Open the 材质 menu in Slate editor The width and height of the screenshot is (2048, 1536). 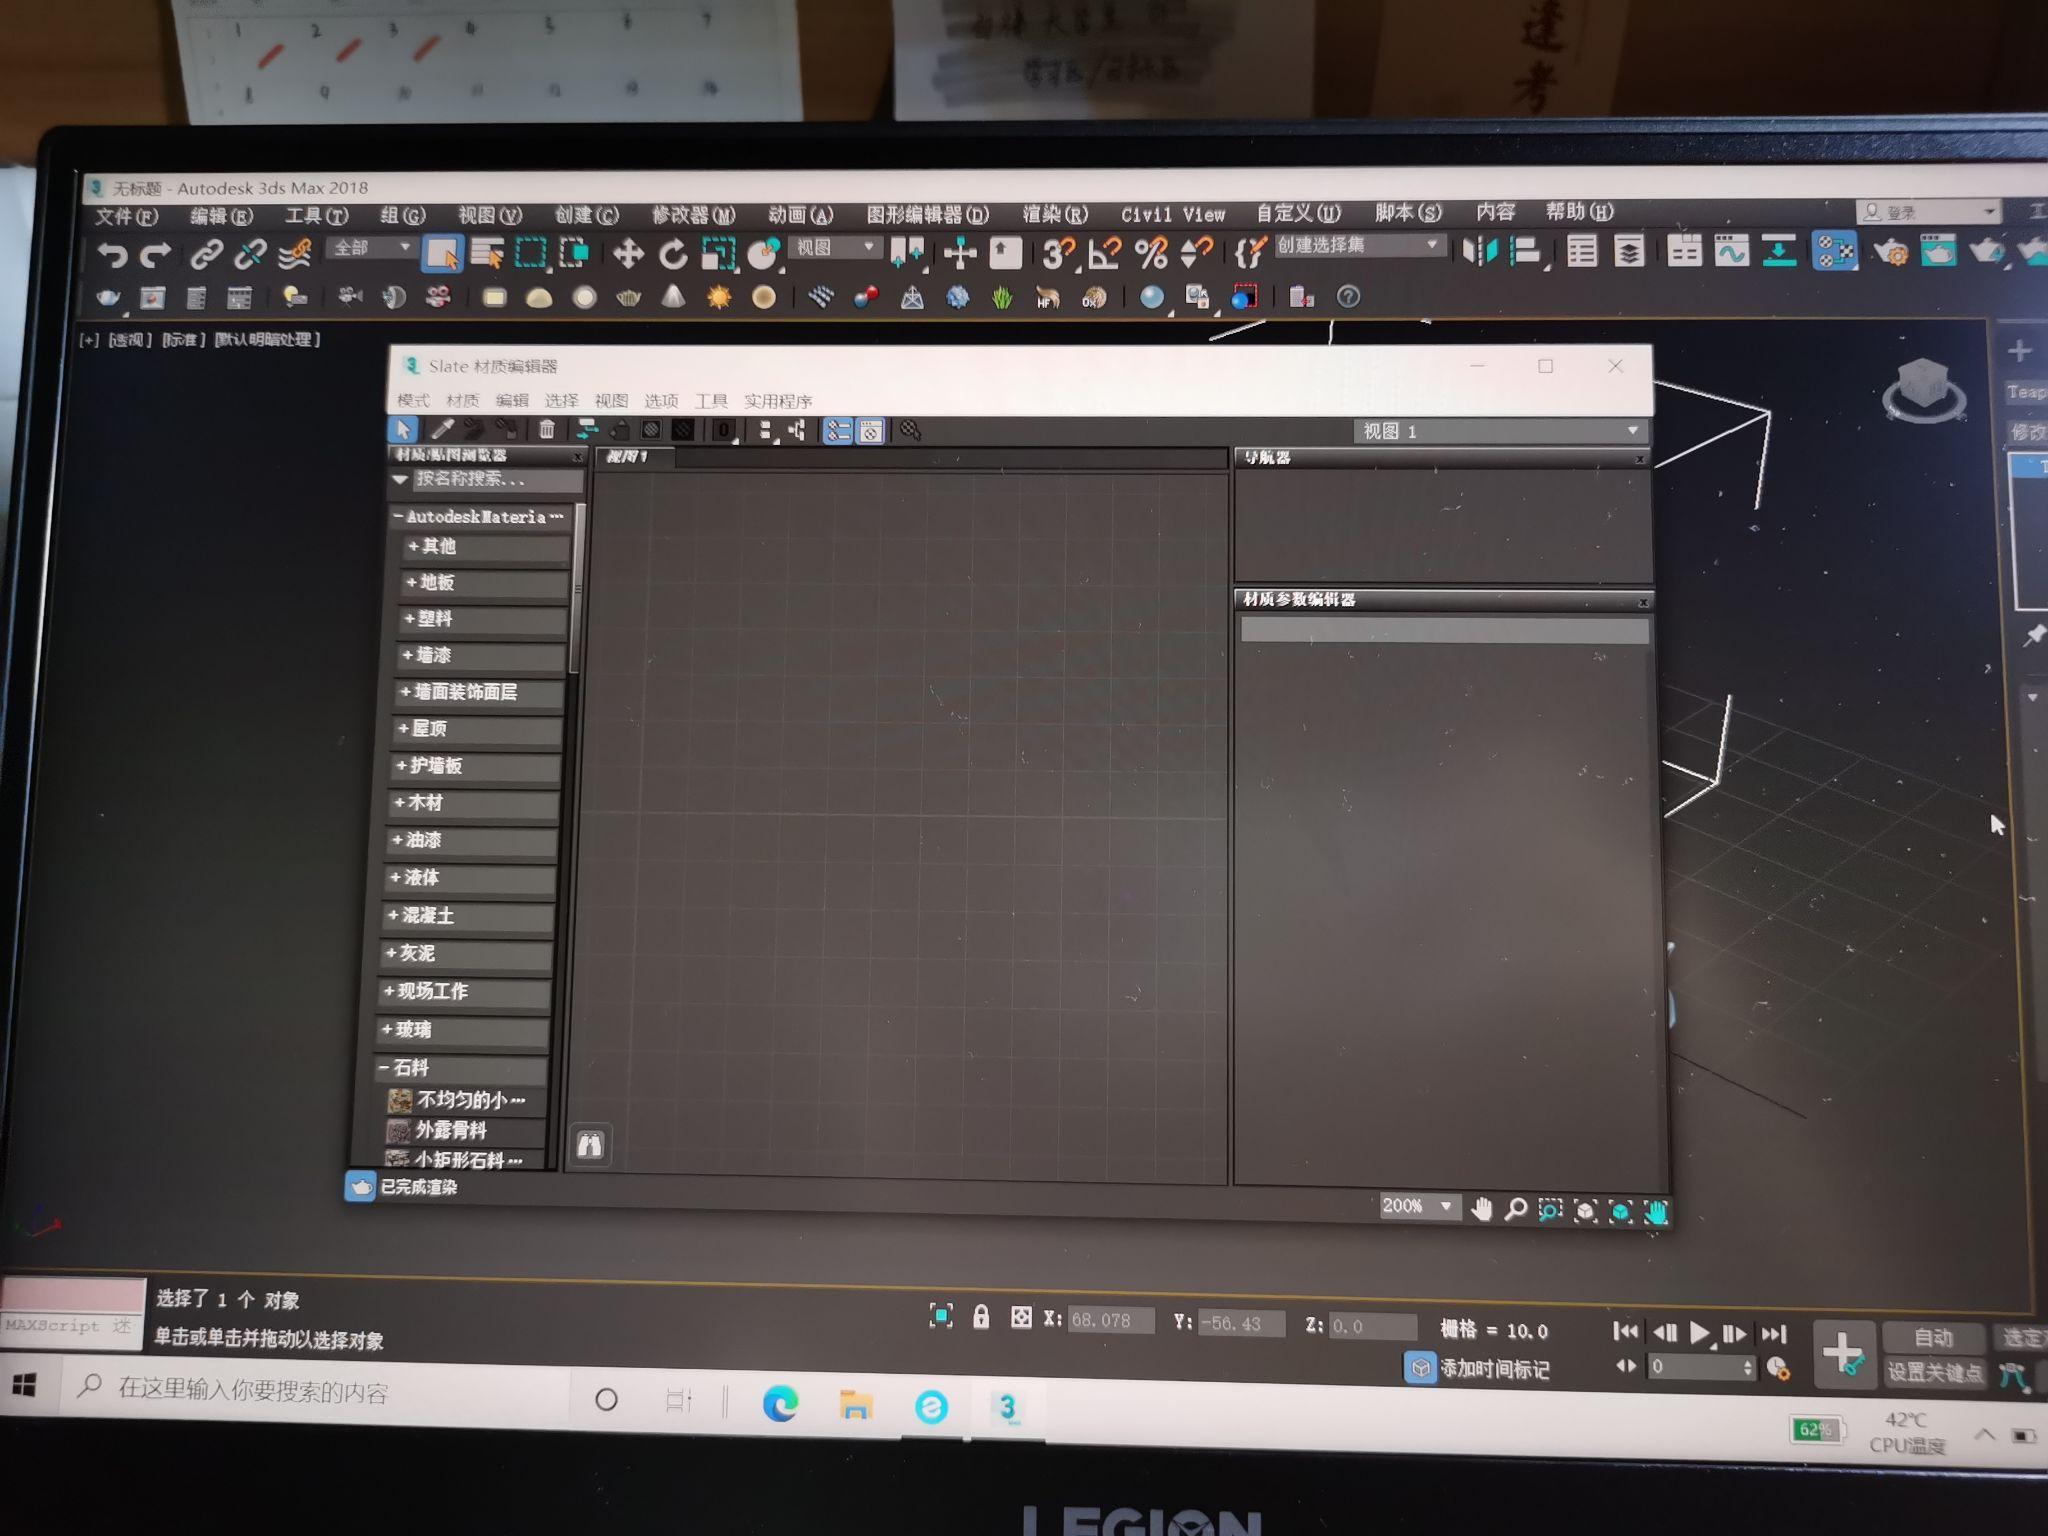pos(462,401)
